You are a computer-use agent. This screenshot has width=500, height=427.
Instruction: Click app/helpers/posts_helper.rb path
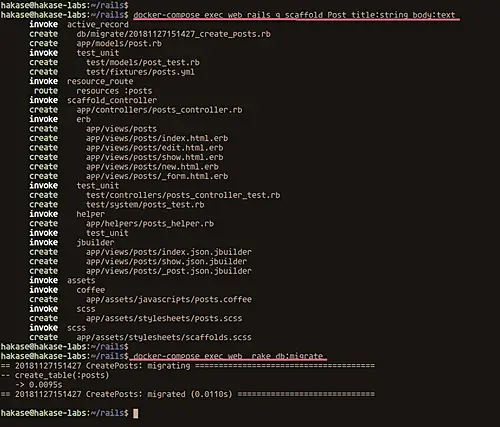coord(150,224)
